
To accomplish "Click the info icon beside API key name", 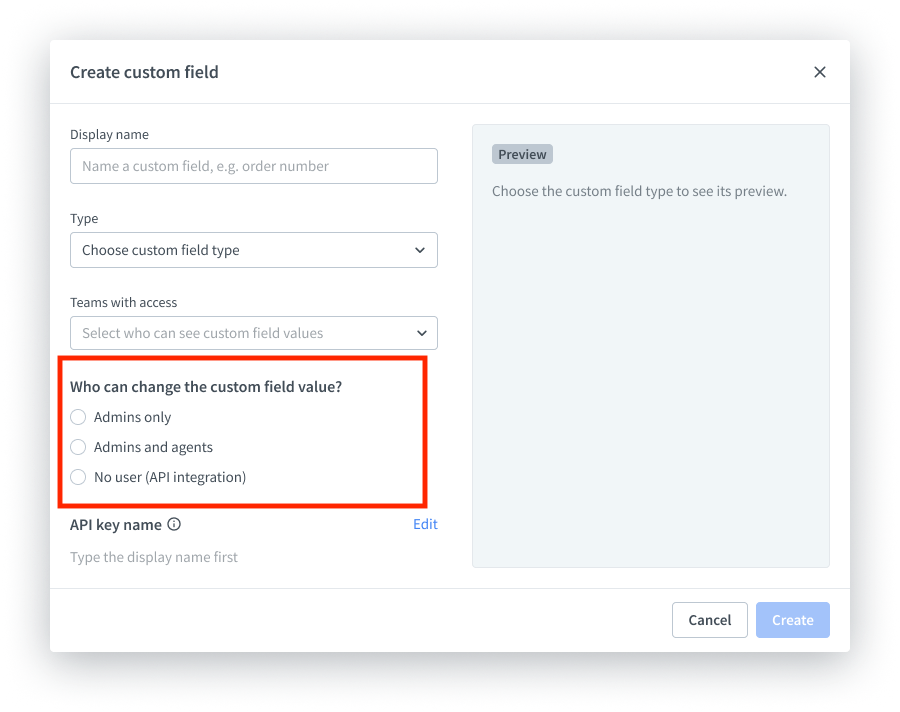I will point(174,524).
